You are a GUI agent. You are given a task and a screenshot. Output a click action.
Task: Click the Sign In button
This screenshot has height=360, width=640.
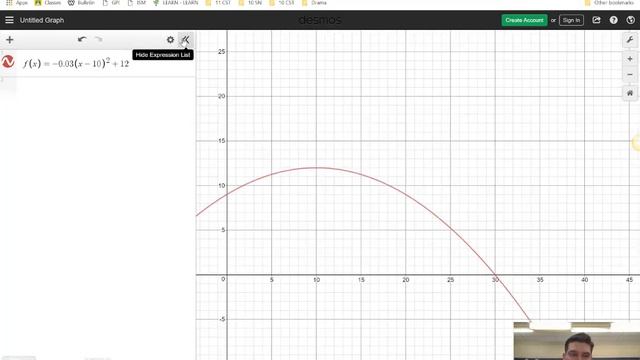(x=571, y=20)
